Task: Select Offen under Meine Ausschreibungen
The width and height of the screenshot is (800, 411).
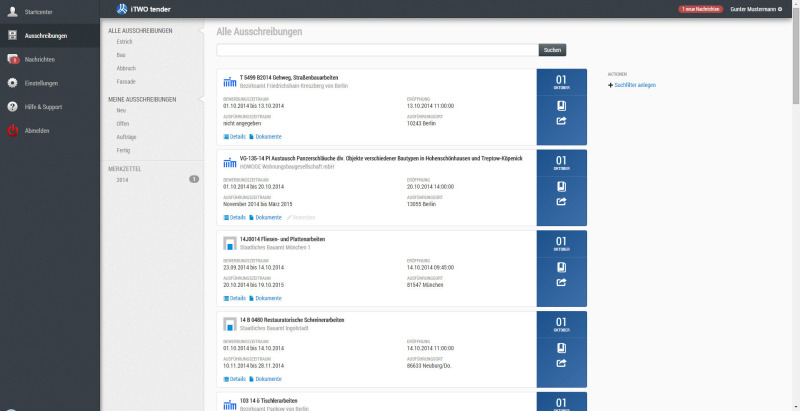Action: pyautogui.click(x=122, y=124)
